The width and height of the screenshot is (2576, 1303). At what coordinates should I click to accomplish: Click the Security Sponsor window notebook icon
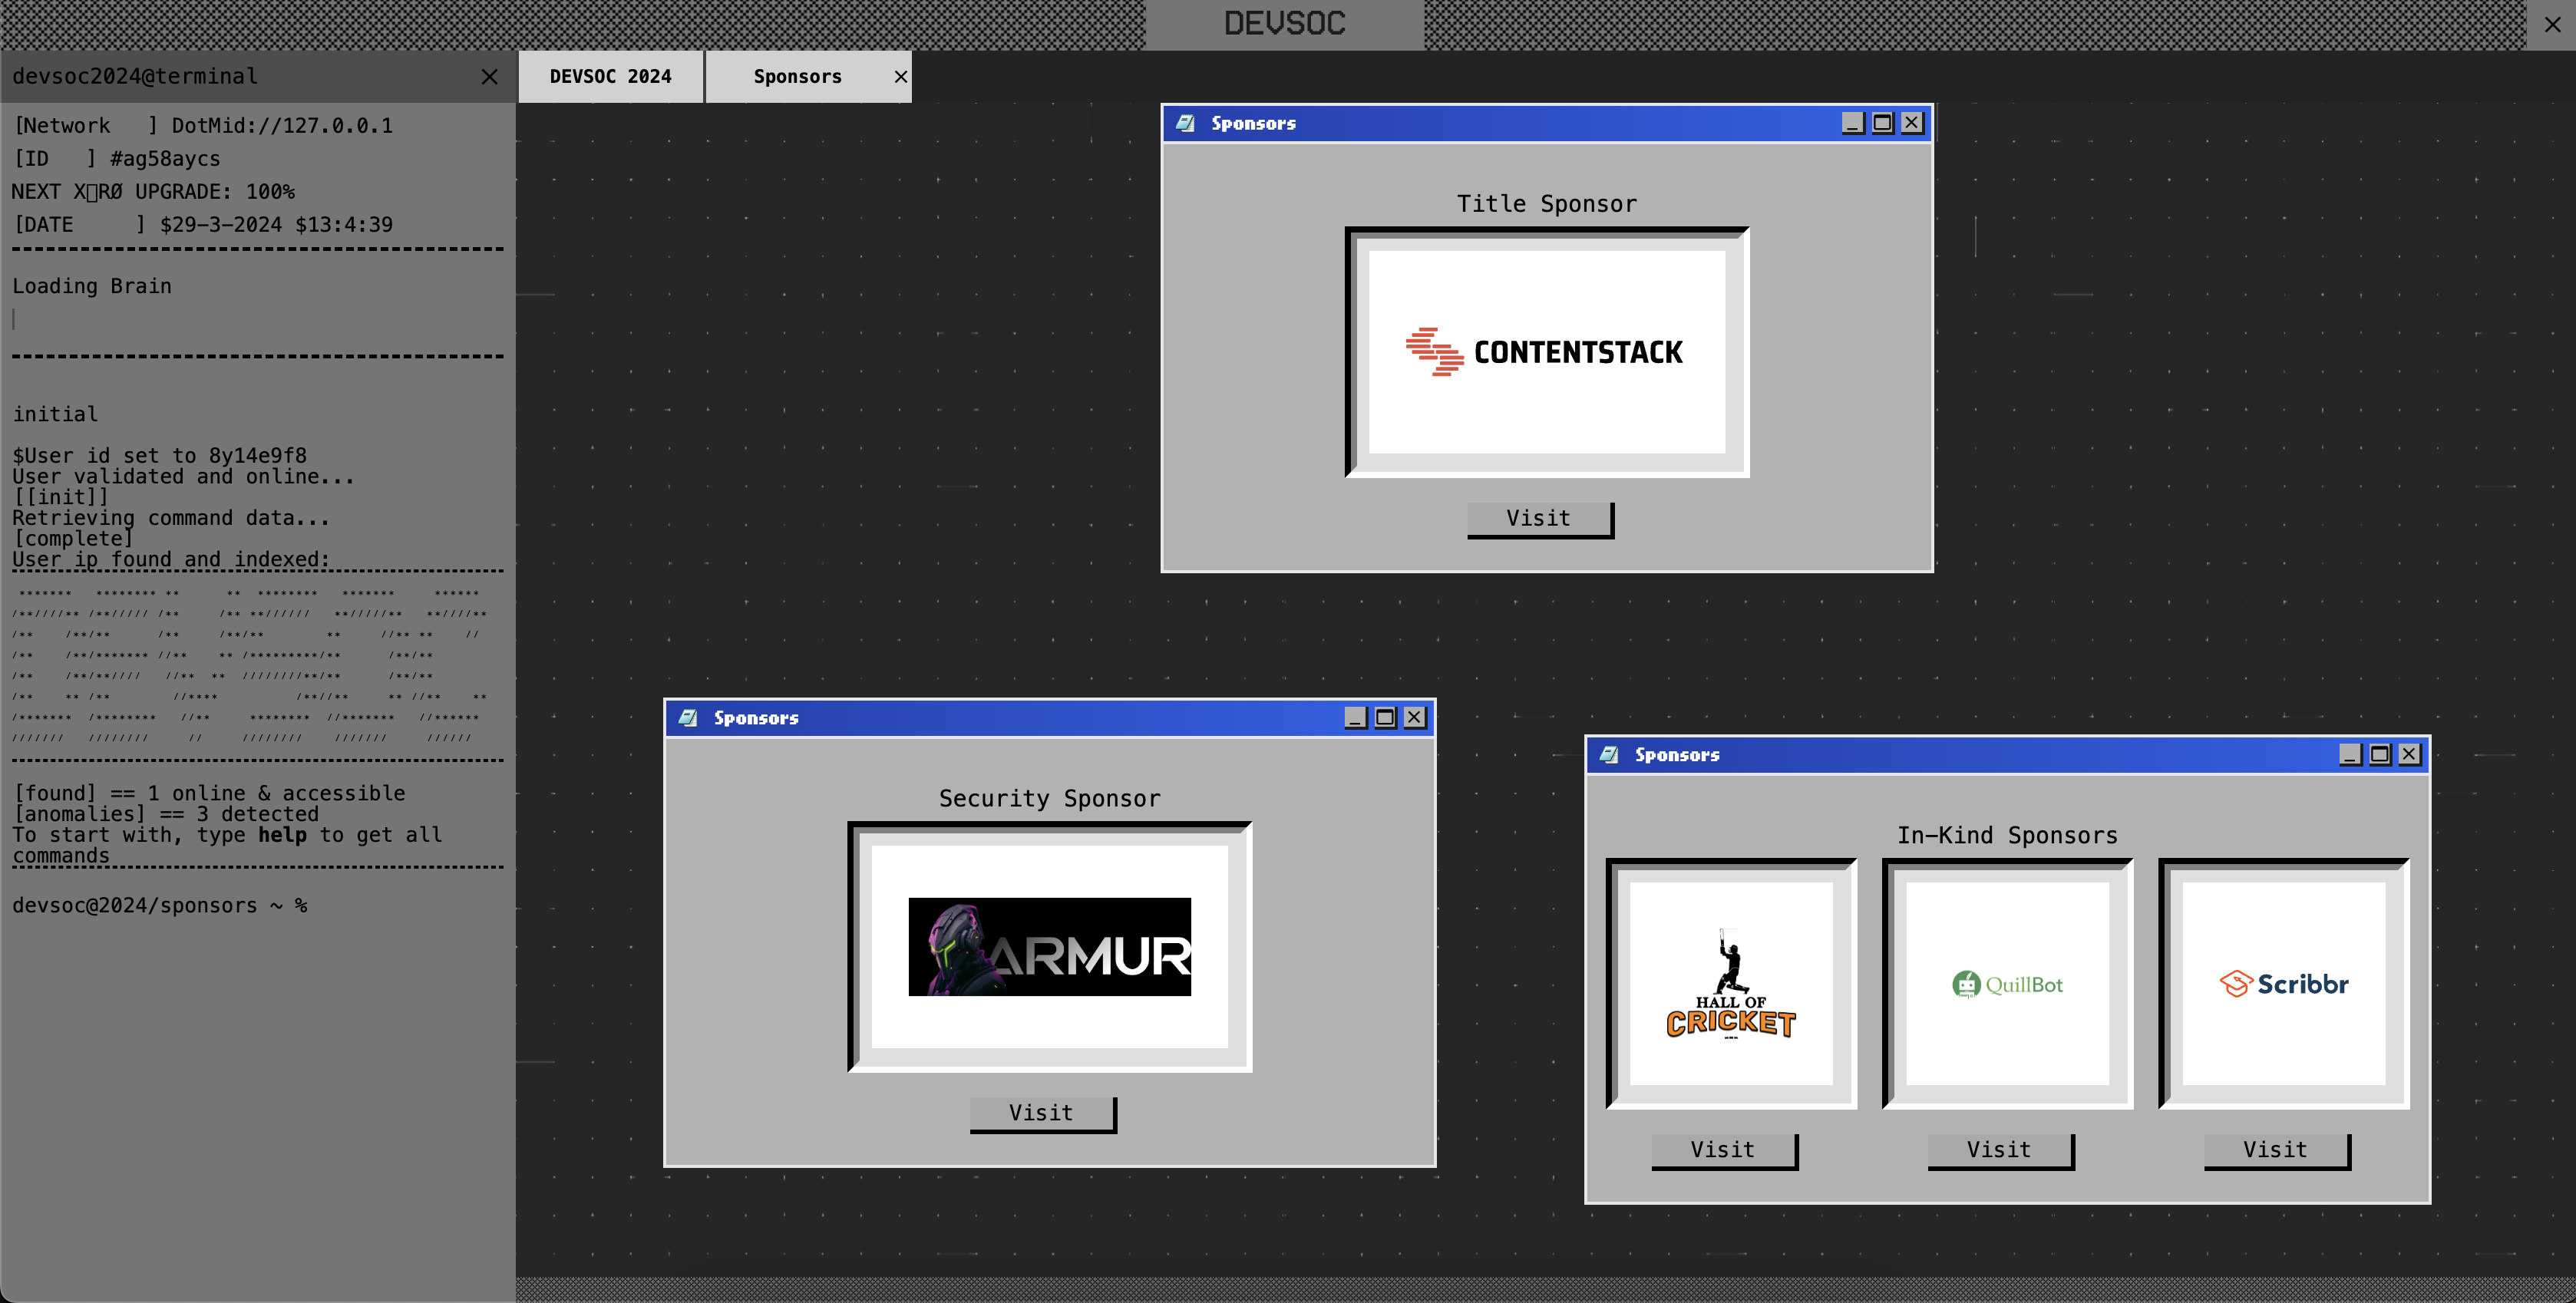pyautogui.click(x=688, y=718)
